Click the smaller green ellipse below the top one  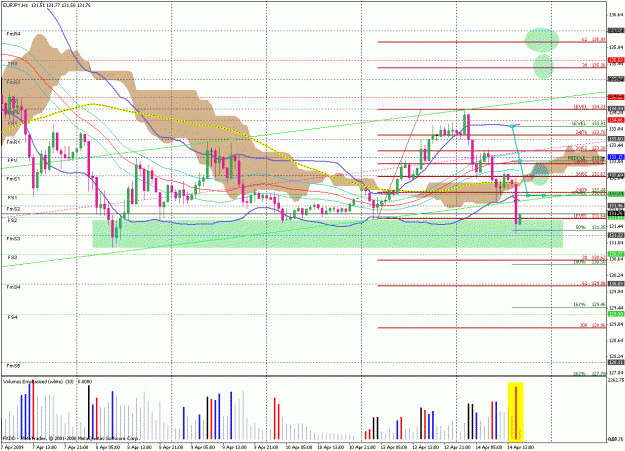(543, 66)
